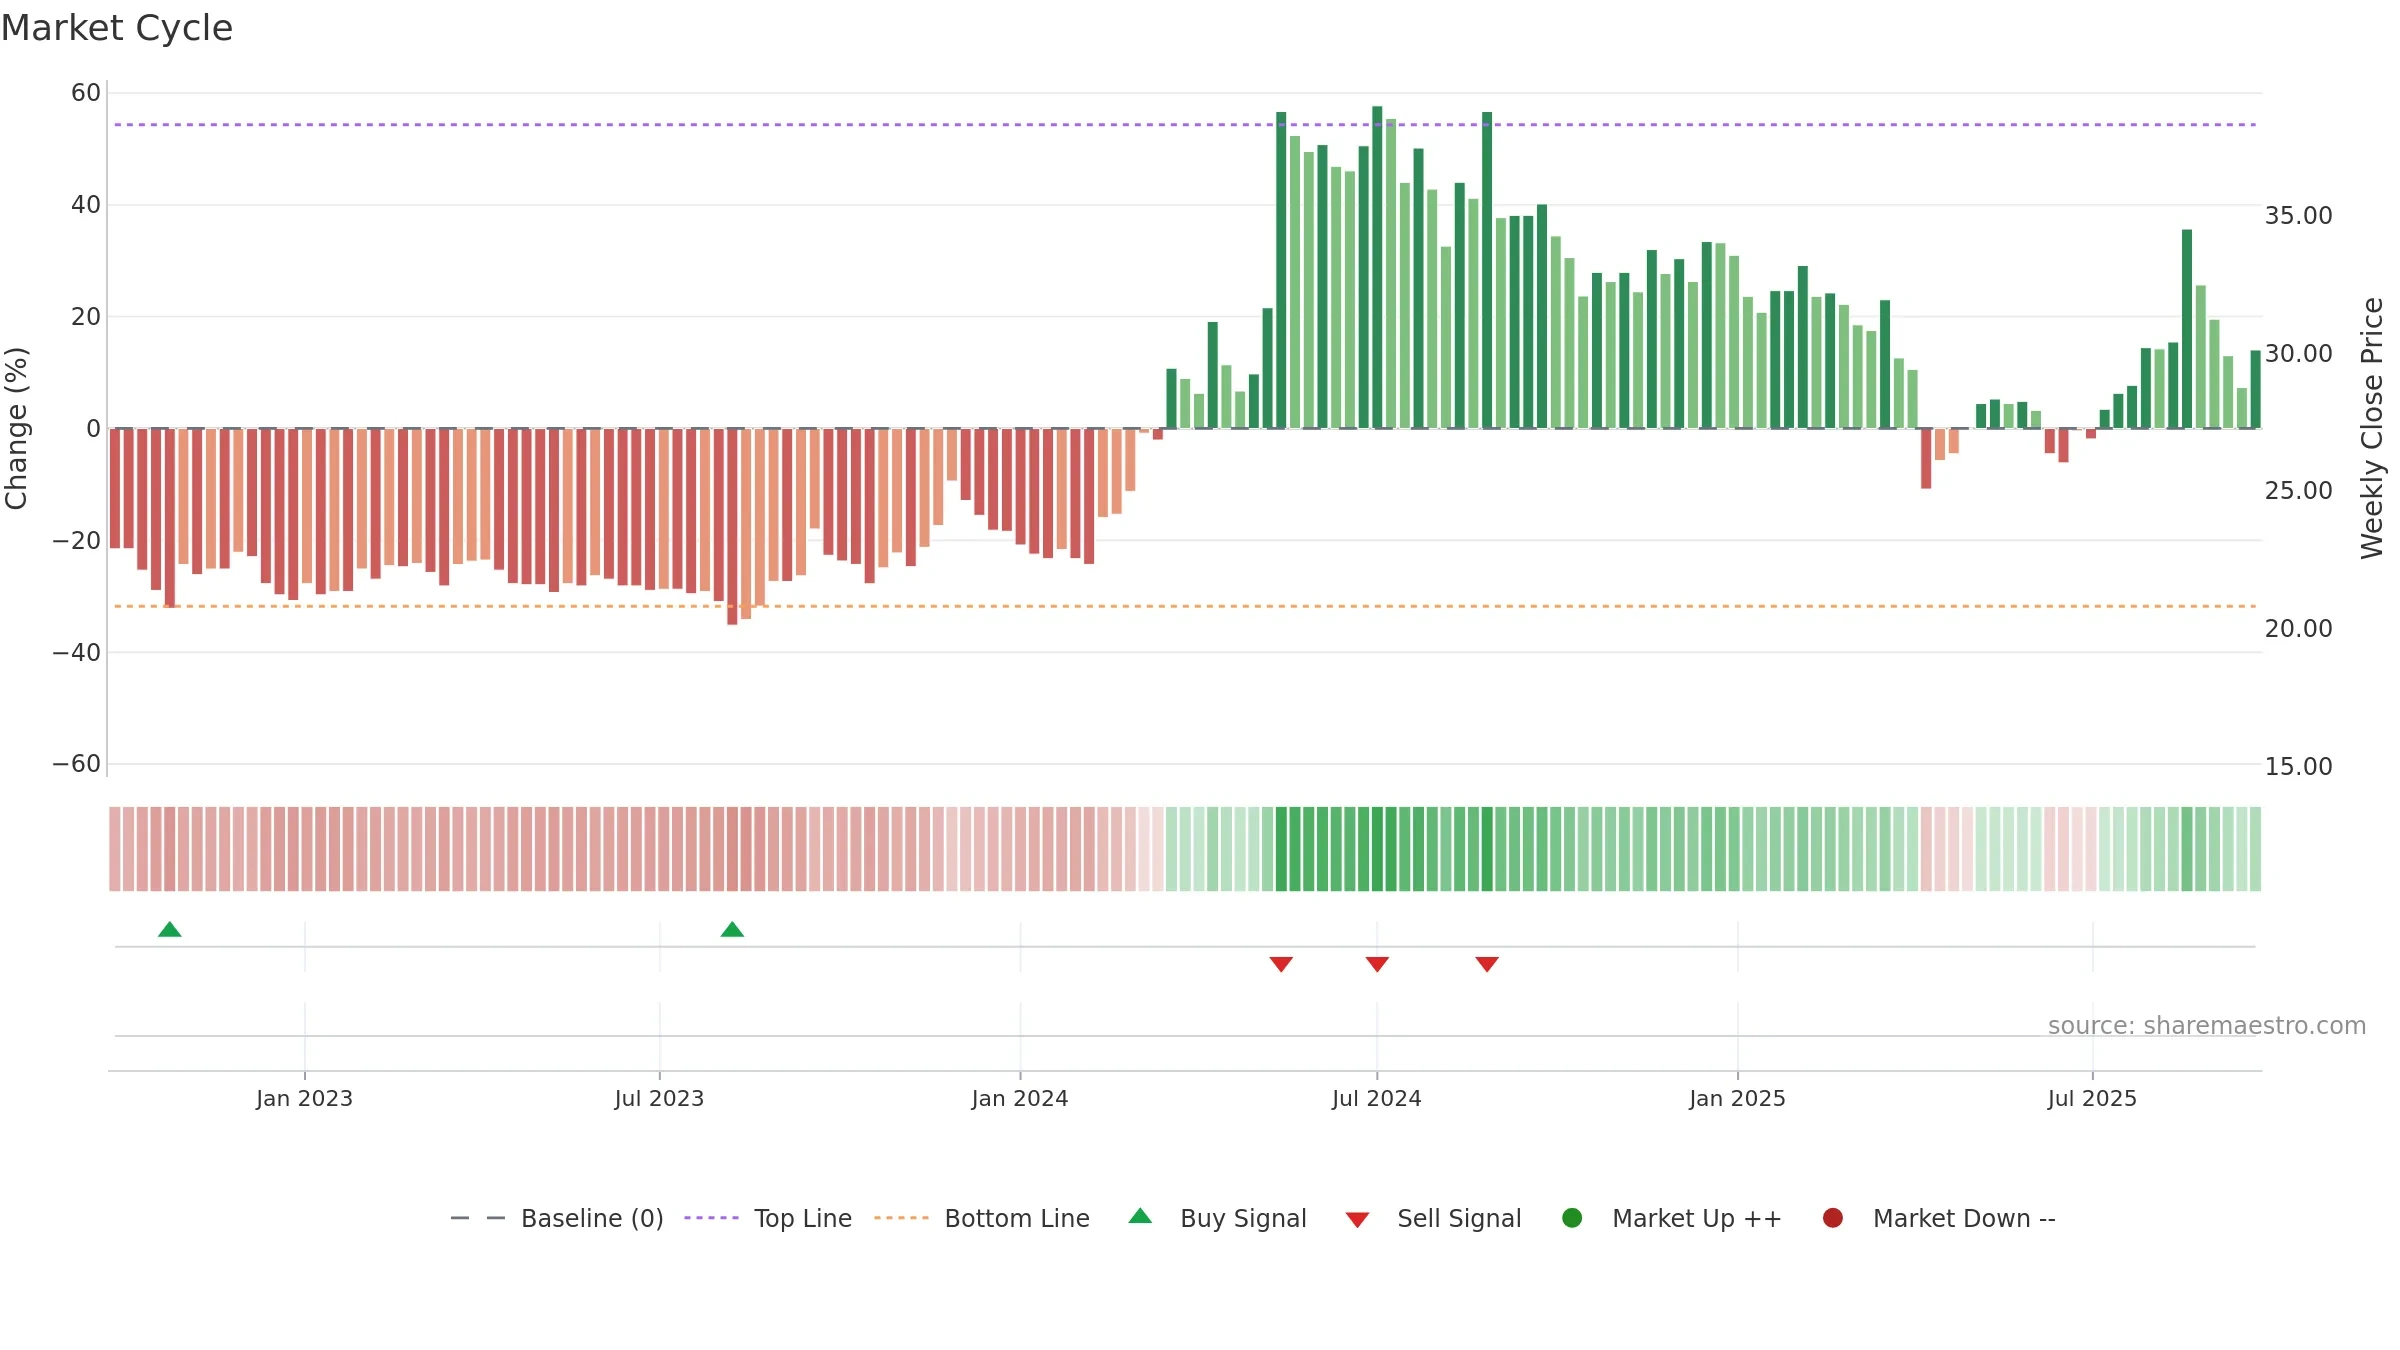Select the last sell signal marker after Jul 2024
Screen dimensions: 2400x1350
click(x=1487, y=964)
